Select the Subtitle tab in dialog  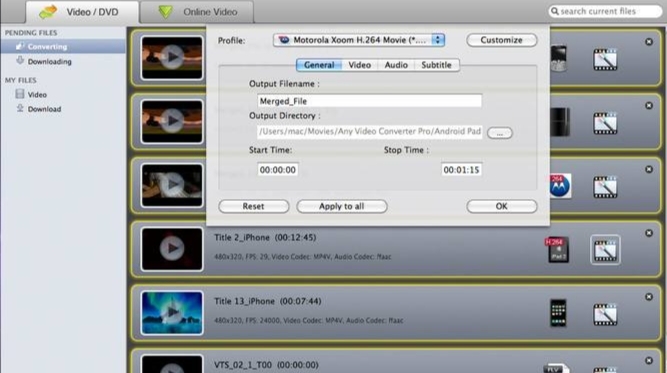(436, 65)
